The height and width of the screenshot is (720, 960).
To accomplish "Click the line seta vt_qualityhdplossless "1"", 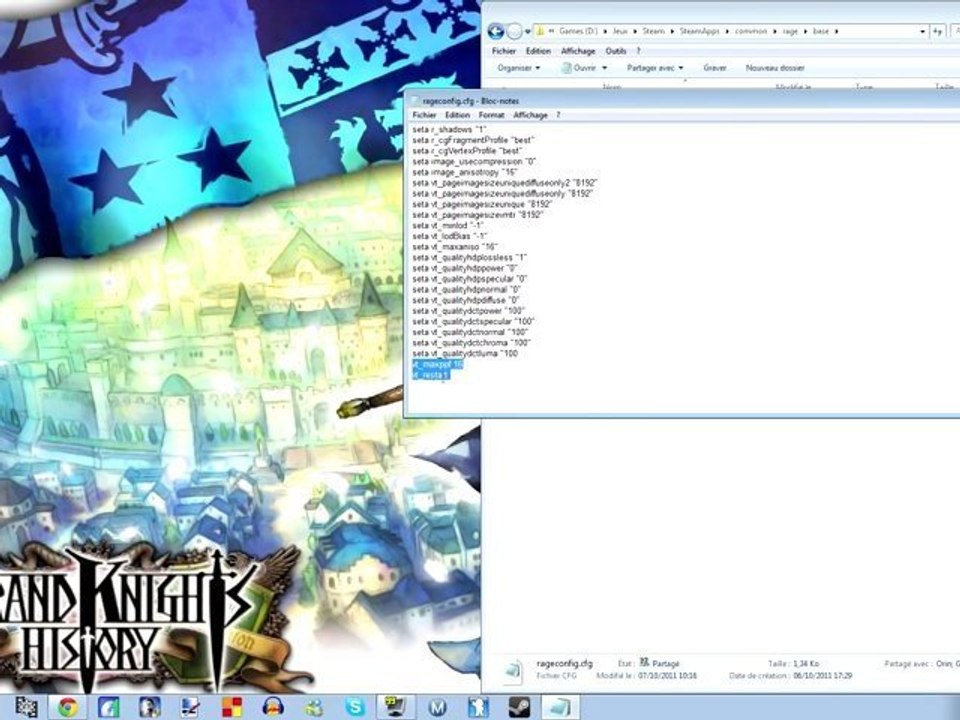I will click(x=469, y=258).
